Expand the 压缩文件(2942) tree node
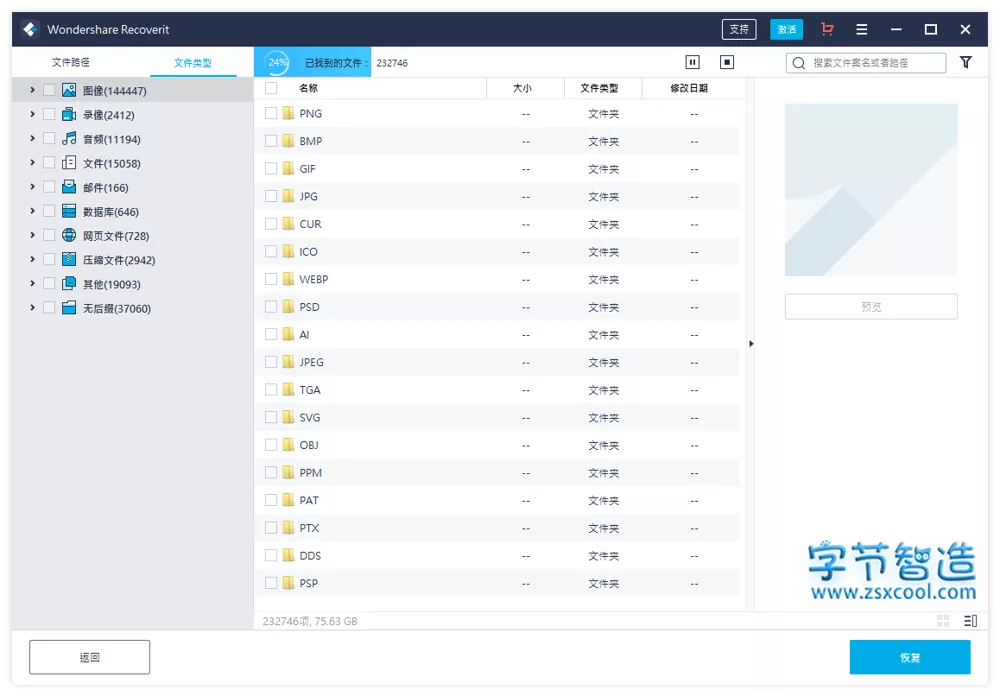The width and height of the screenshot is (1000, 696). click(32, 259)
